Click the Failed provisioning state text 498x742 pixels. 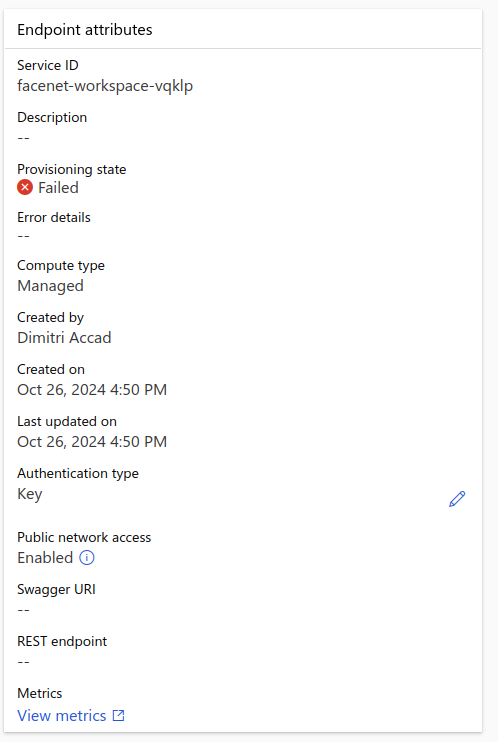[58, 188]
